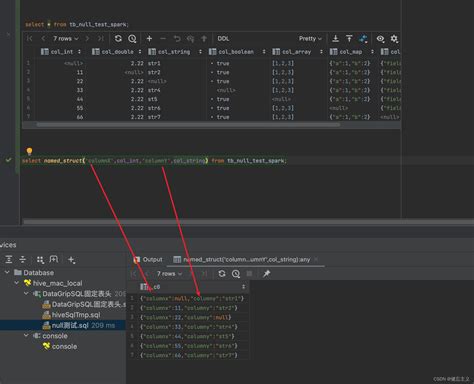Go to last page in upper result grid
Screen dimensions: 474x384
tap(100, 39)
